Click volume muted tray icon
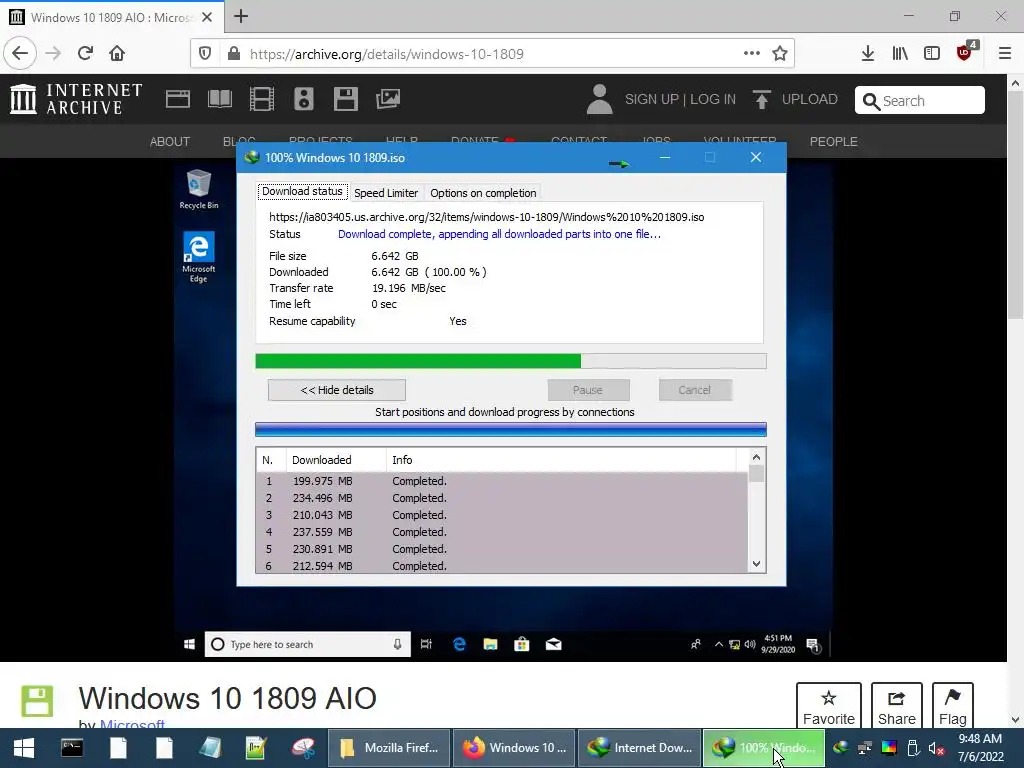1024x768 pixels. (x=936, y=748)
